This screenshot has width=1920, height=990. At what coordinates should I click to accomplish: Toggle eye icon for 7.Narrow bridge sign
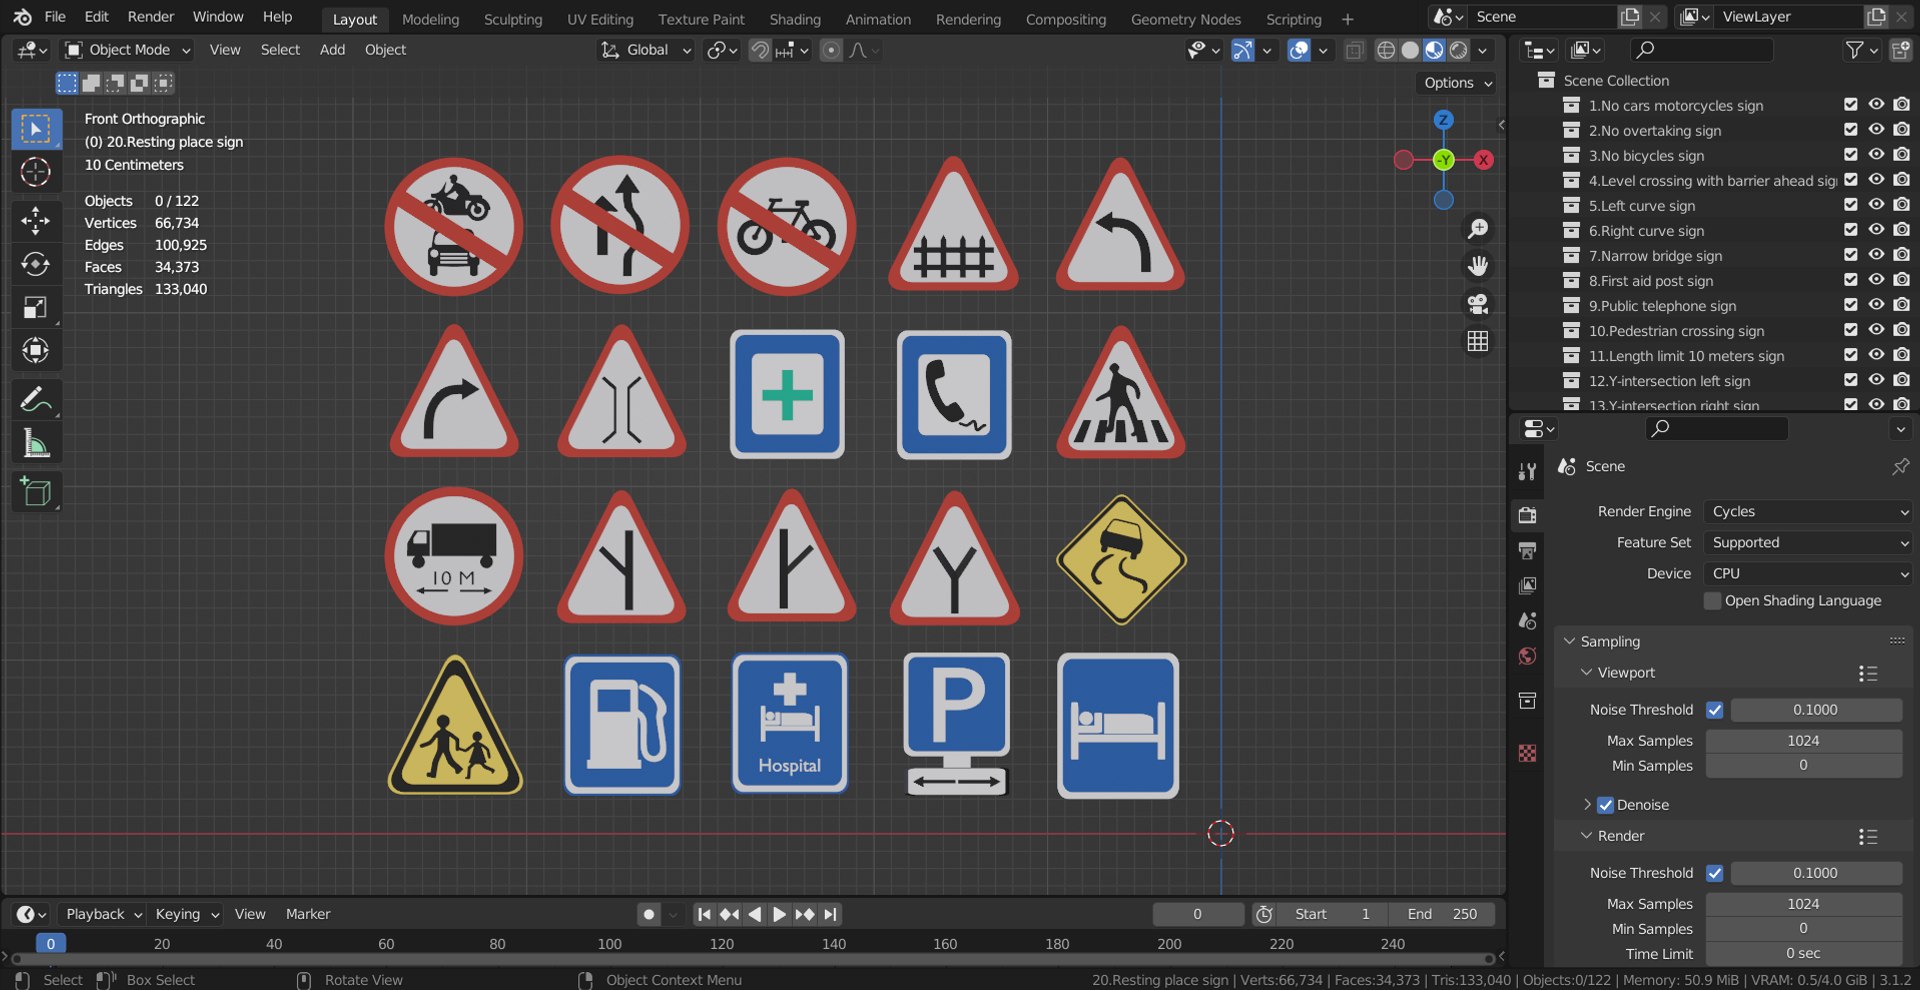(x=1876, y=255)
